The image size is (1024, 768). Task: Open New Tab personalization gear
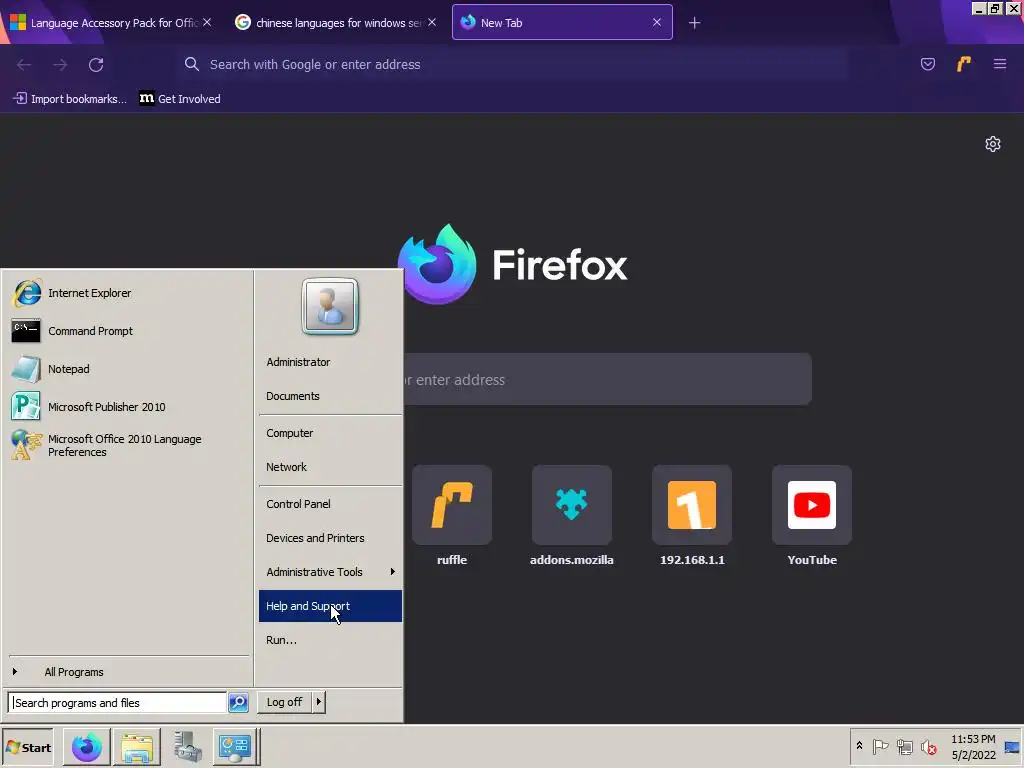pyautogui.click(x=993, y=144)
